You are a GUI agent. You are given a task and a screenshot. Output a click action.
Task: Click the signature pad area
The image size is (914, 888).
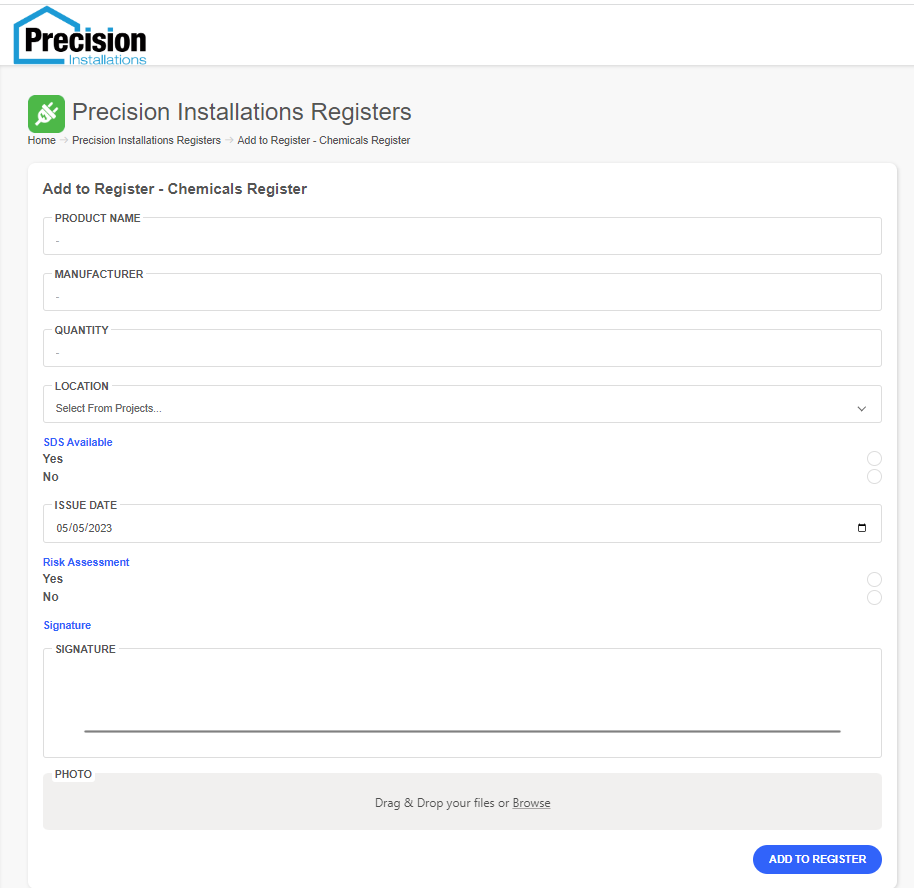[462, 702]
